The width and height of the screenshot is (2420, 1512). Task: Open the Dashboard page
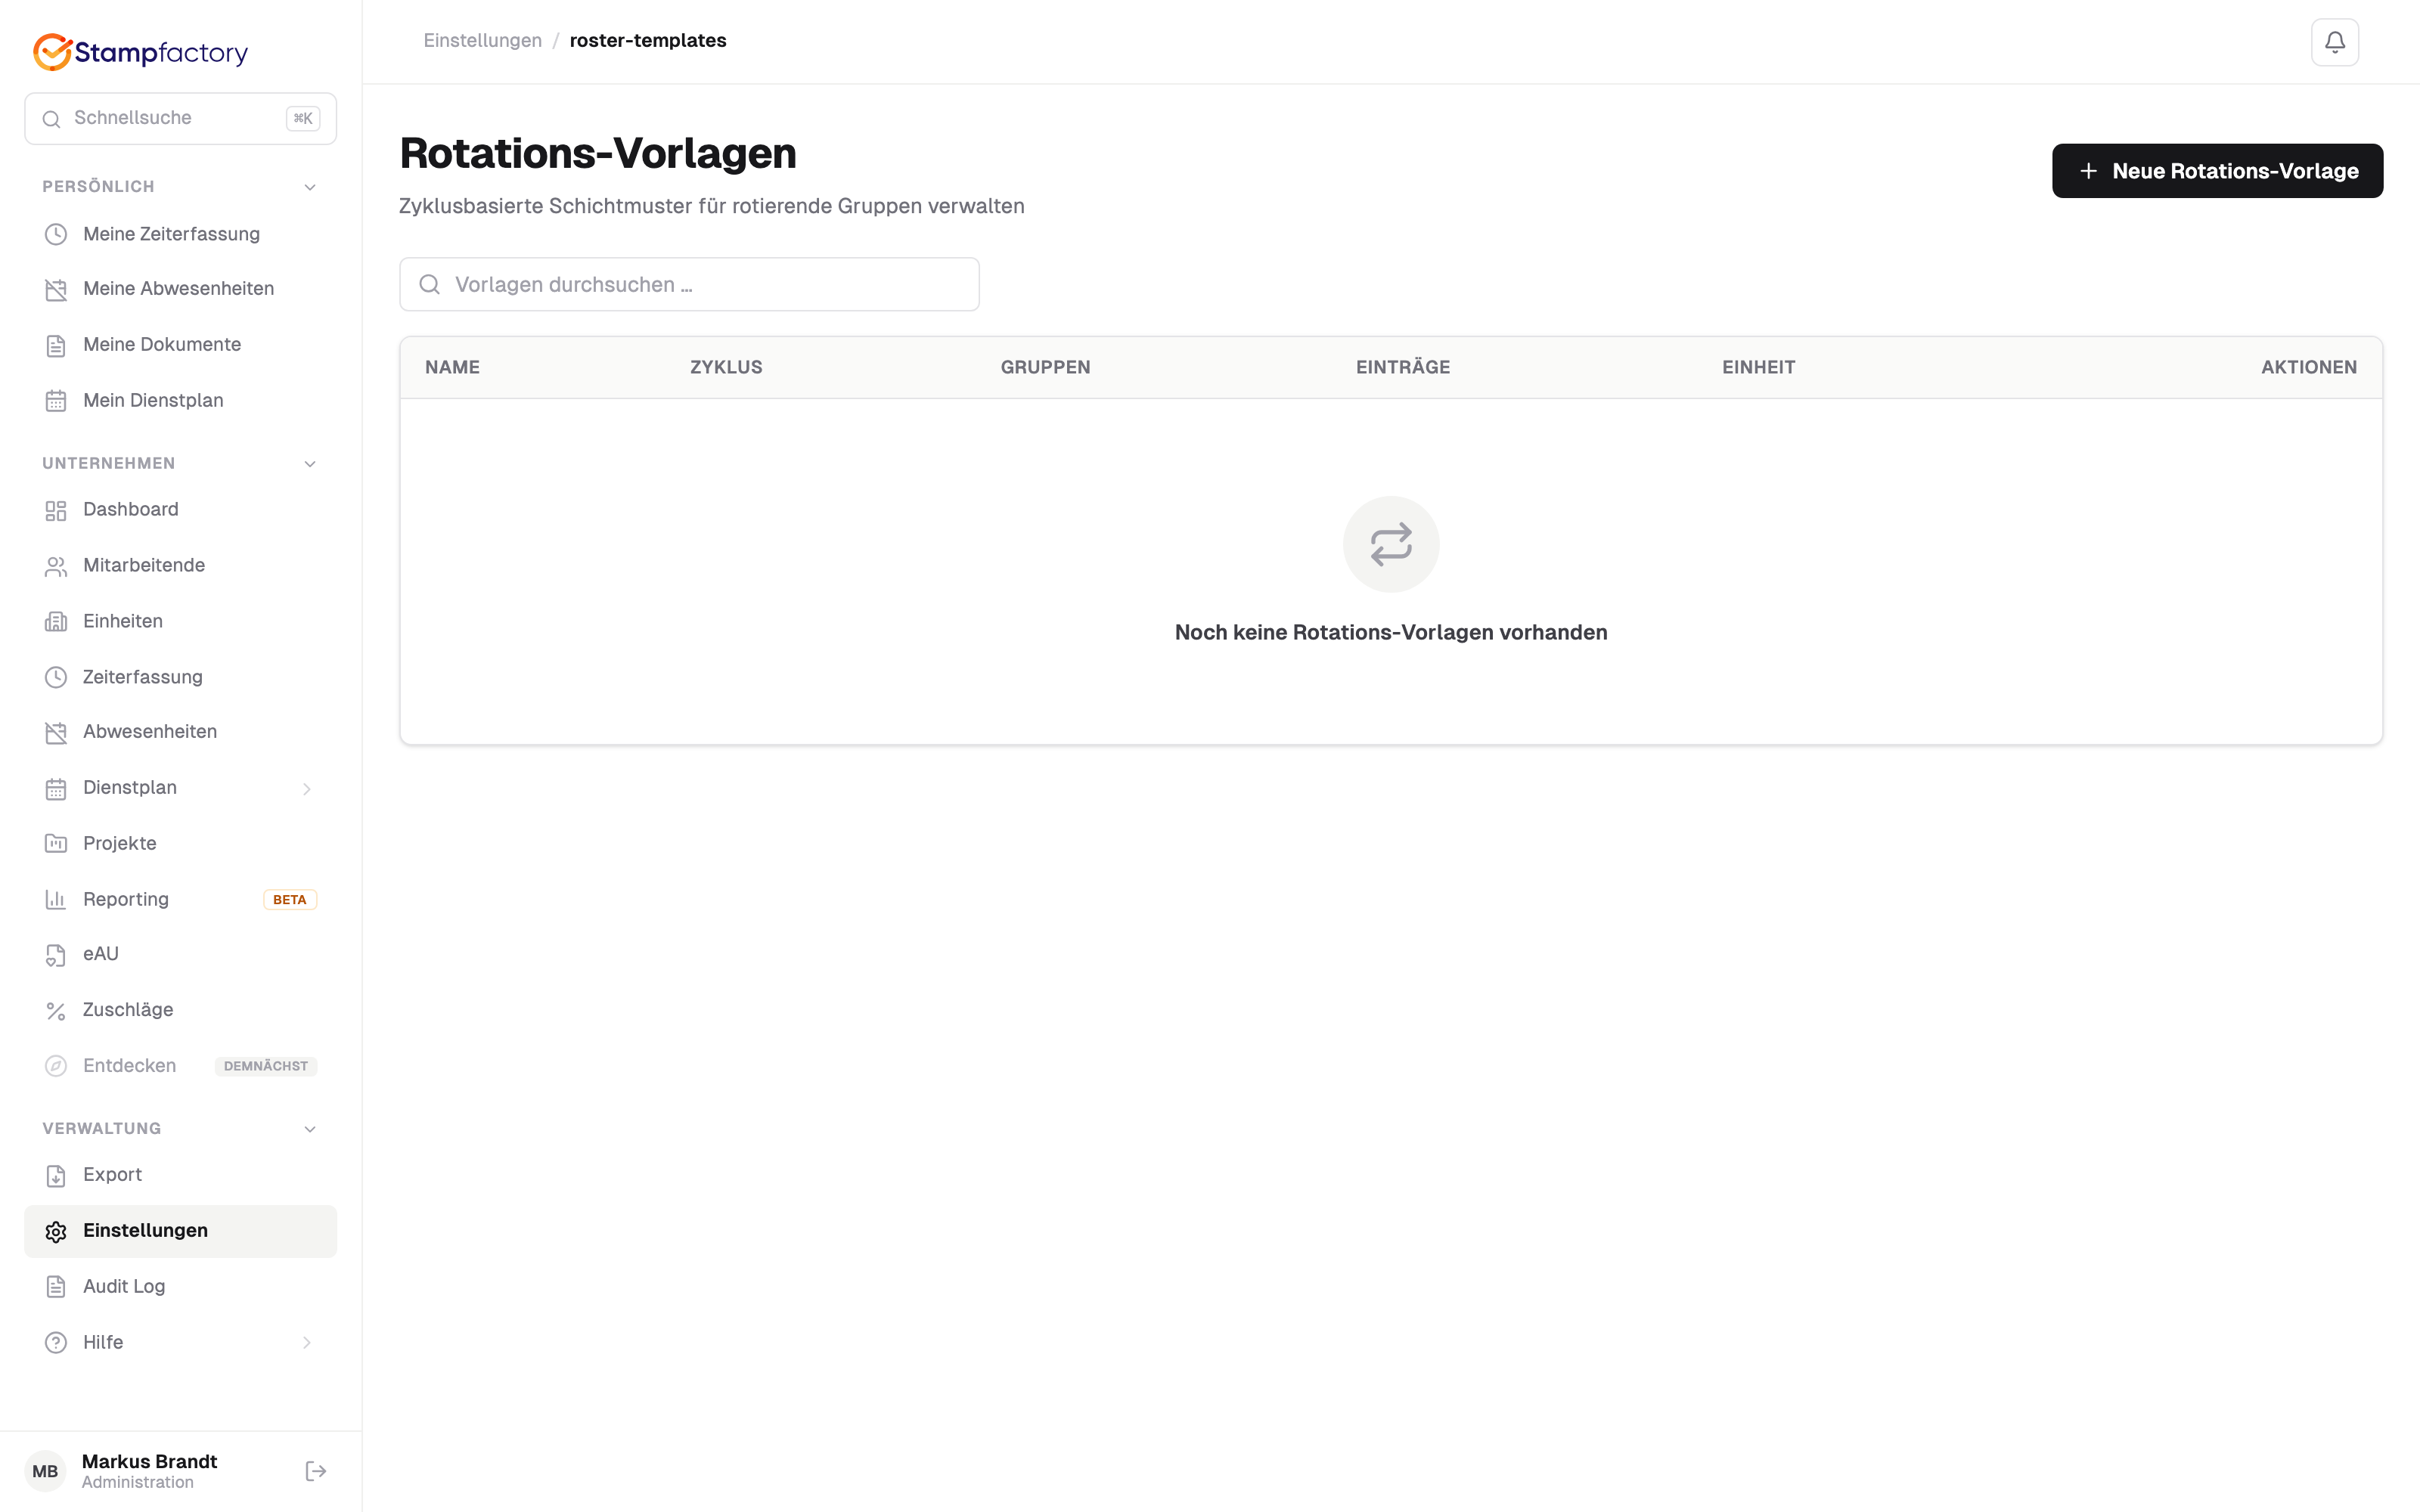coord(180,510)
